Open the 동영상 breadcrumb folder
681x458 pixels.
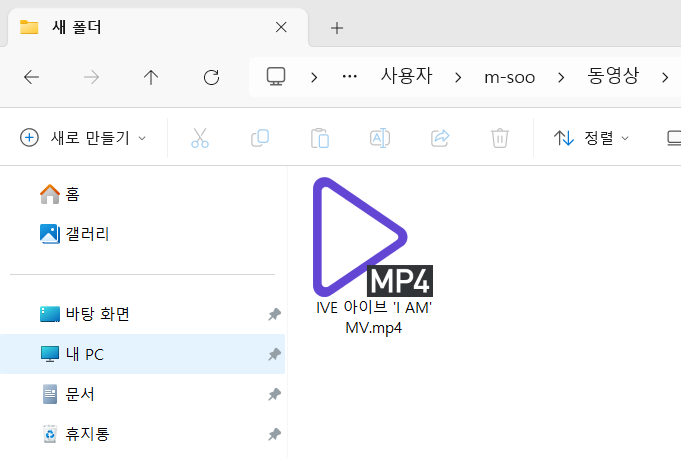pos(613,76)
